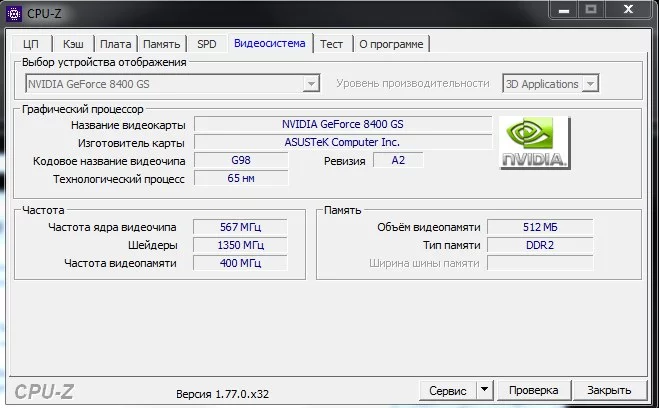Minimize the CPU-Z window
The height and width of the screenshot is (408, 659).
[564, 10]
